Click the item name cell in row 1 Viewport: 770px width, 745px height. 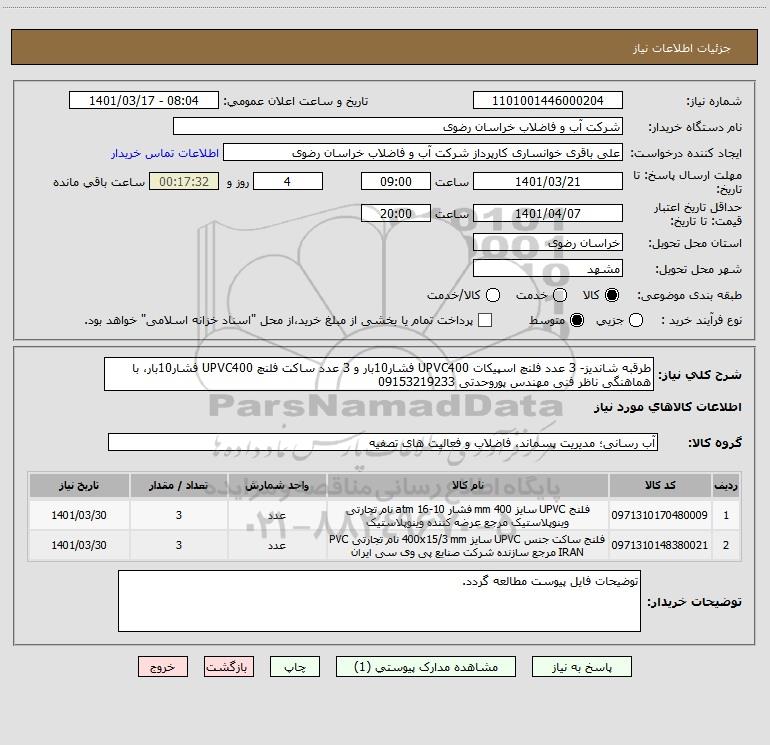point(468,515)
